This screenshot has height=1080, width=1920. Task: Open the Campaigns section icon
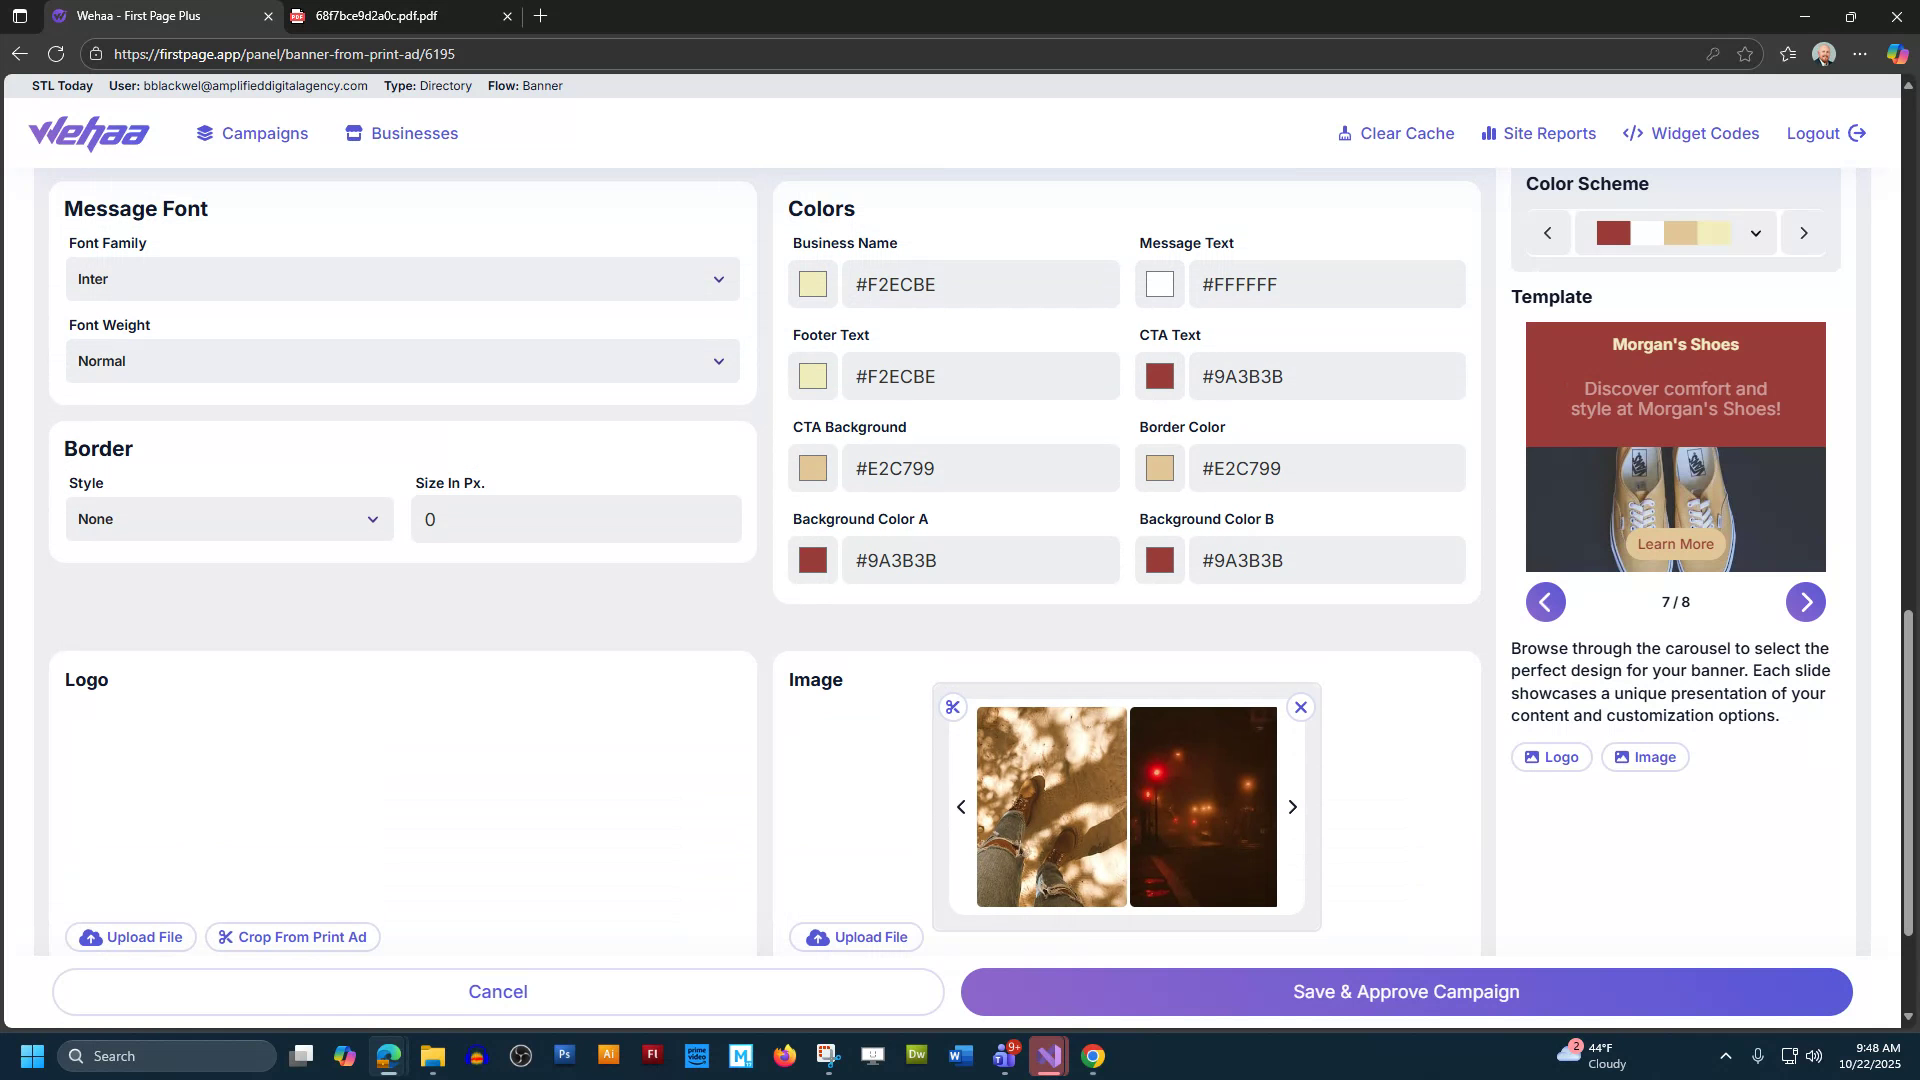205,133
